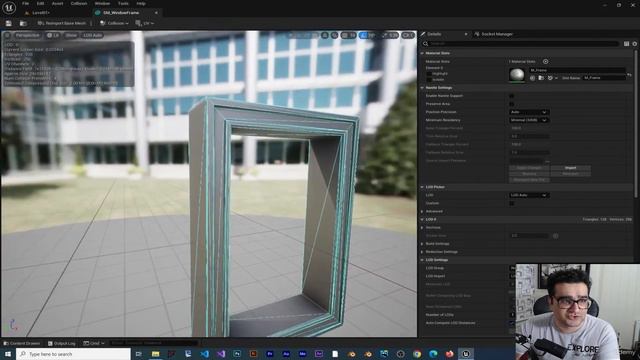Open the Collision toolbar dropdown
This screenshot has width=640, height=360.
tap(114, 23)
